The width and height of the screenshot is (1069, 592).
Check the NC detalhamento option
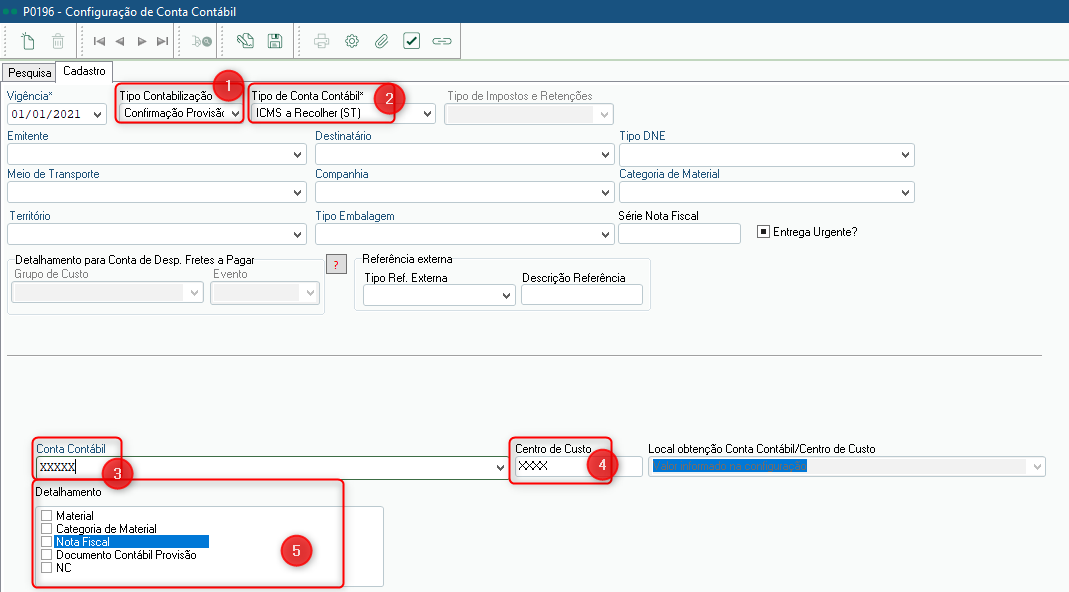click(x=46, y=567)
